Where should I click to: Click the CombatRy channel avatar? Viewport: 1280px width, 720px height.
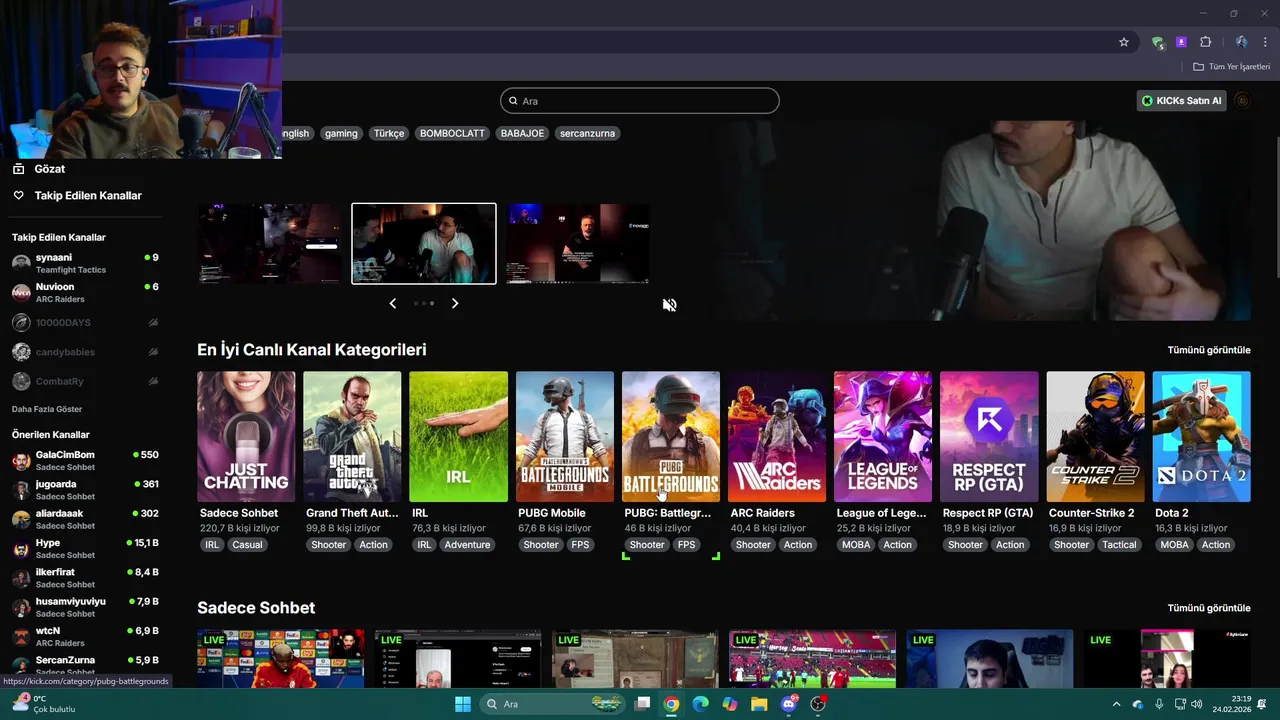tap(21, 382)
